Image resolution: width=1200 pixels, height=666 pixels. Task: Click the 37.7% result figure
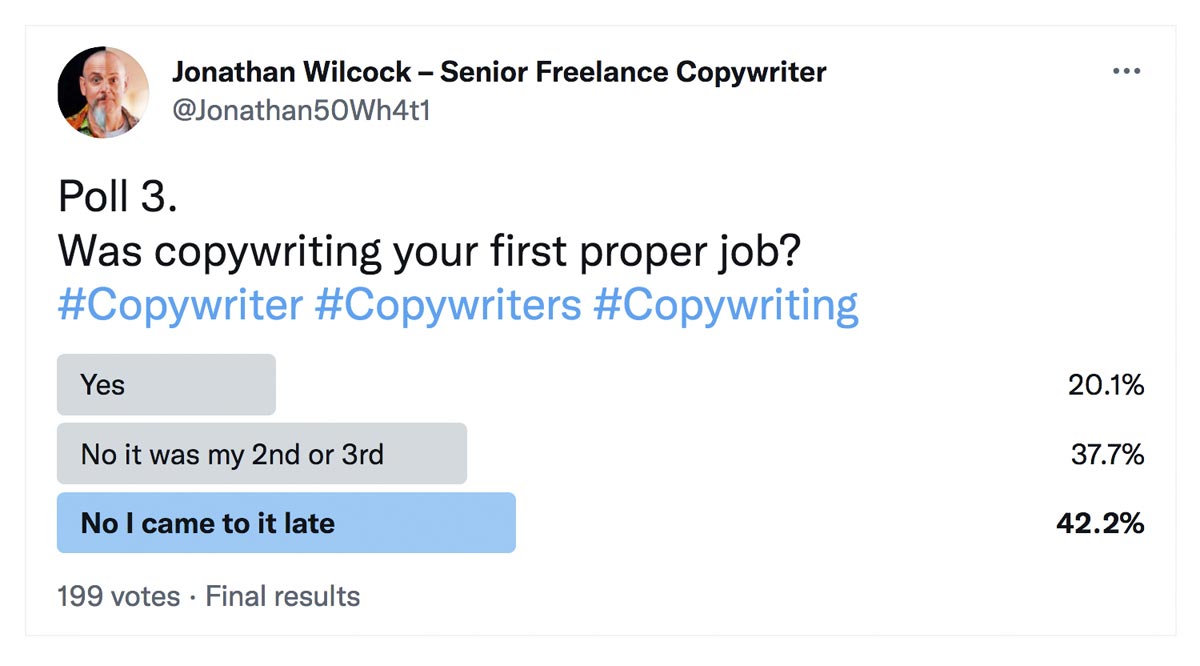[1107, 455]
